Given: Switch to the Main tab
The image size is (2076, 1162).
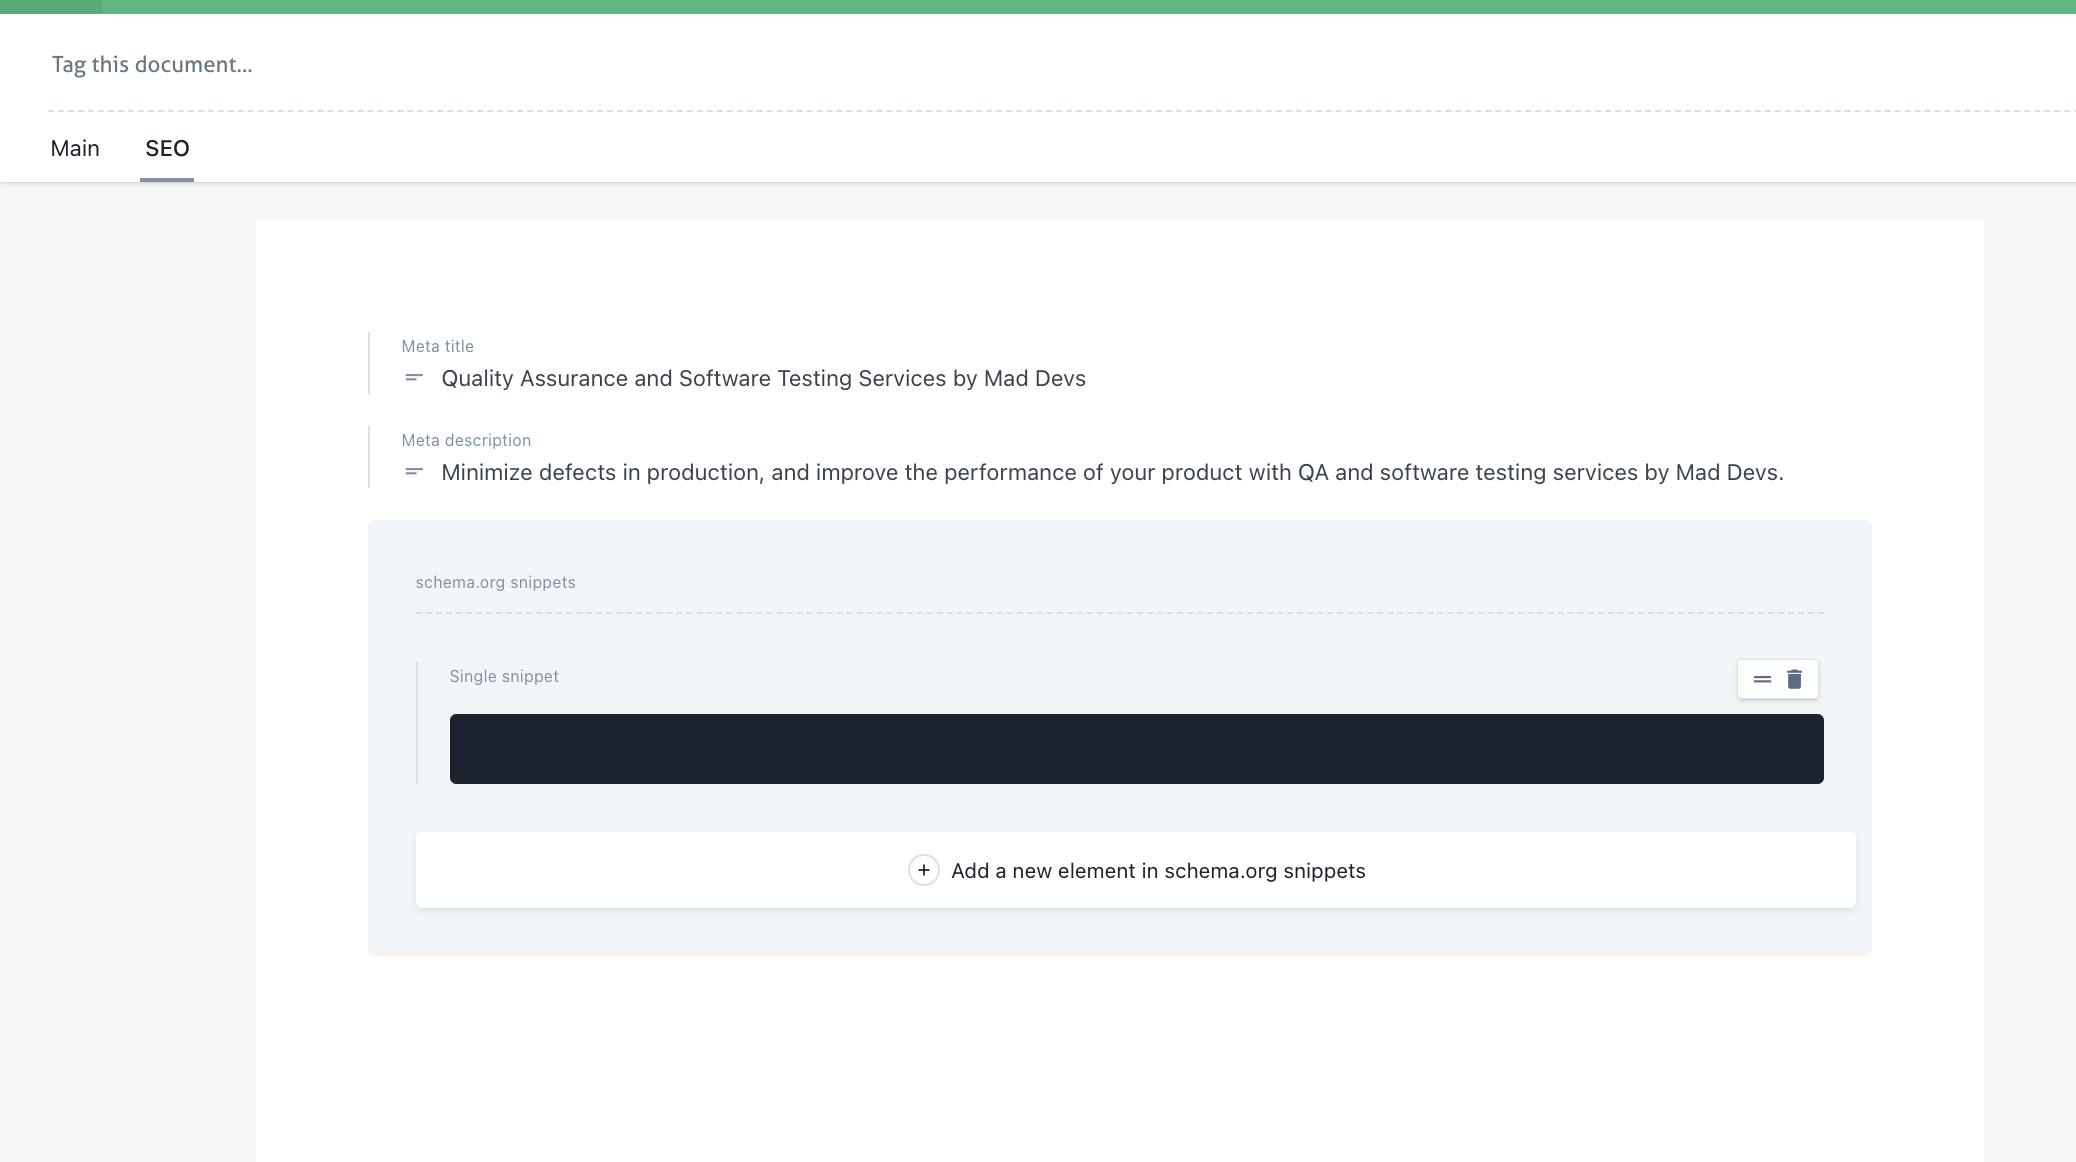Looking at the screenshot, I should [x=75, y=148].
